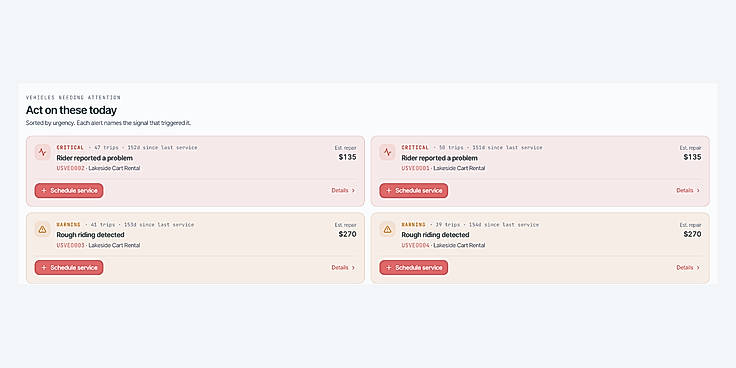Click the warning triangle icon on USVE0004 card
736x368 pixels.
point(387,229)
